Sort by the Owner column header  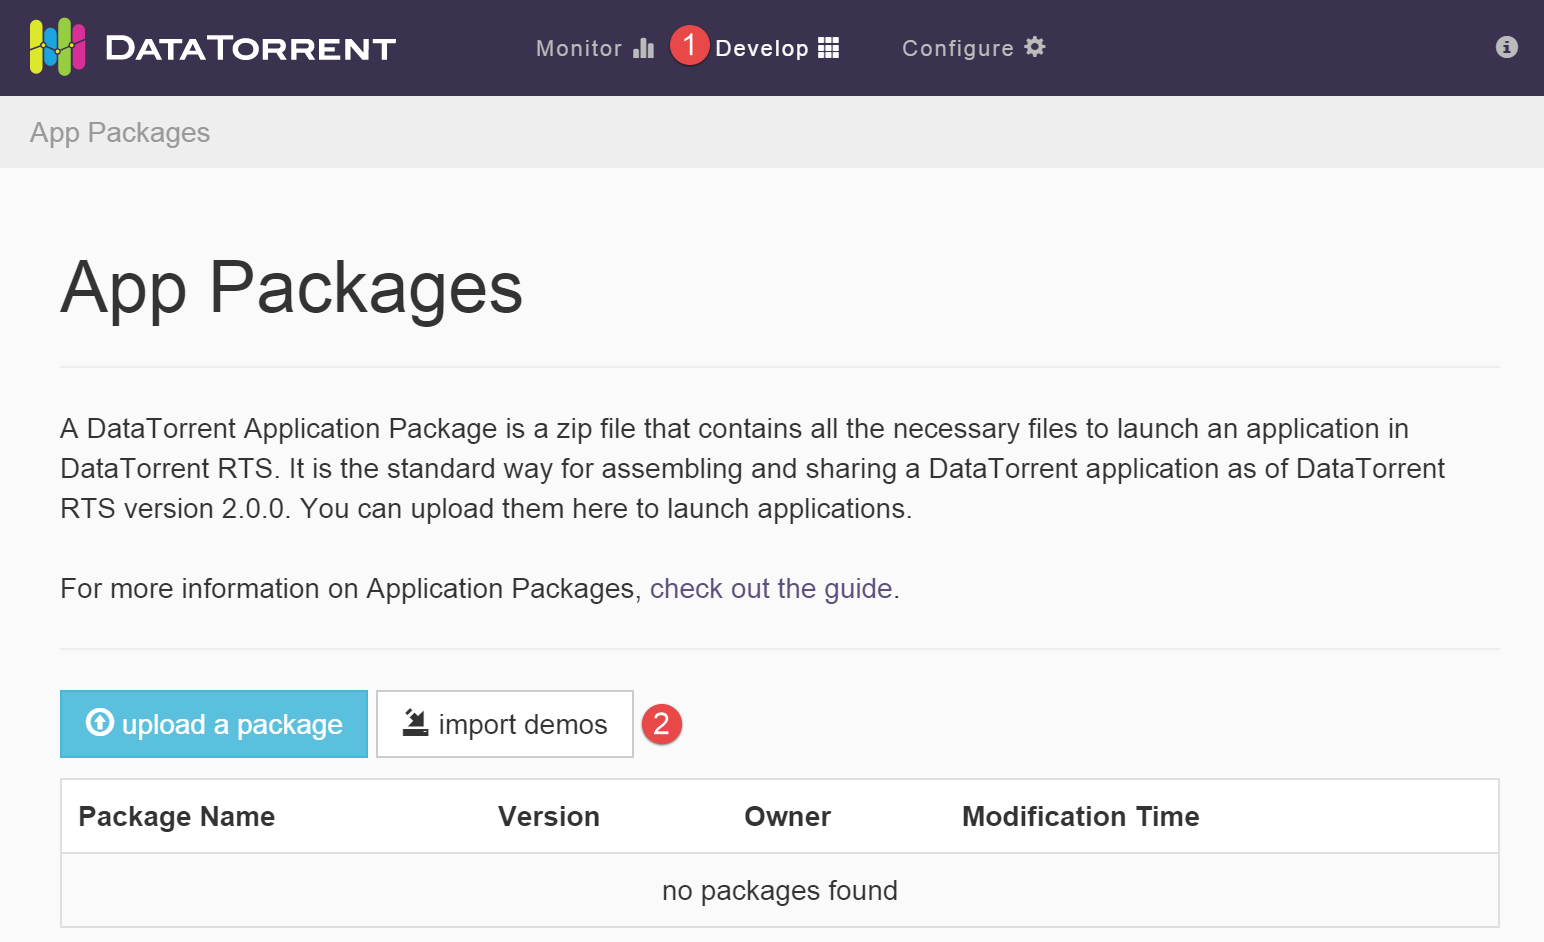coord(787,817)
